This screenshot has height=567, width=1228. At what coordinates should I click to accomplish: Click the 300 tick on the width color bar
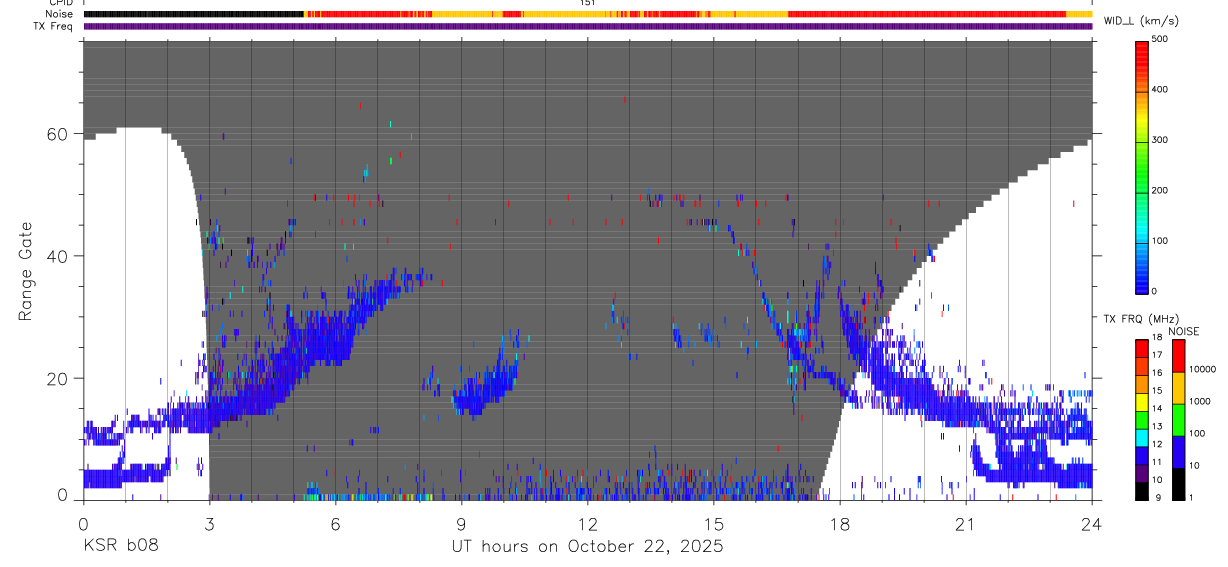pyautogui.click(x=1160, y=141)
